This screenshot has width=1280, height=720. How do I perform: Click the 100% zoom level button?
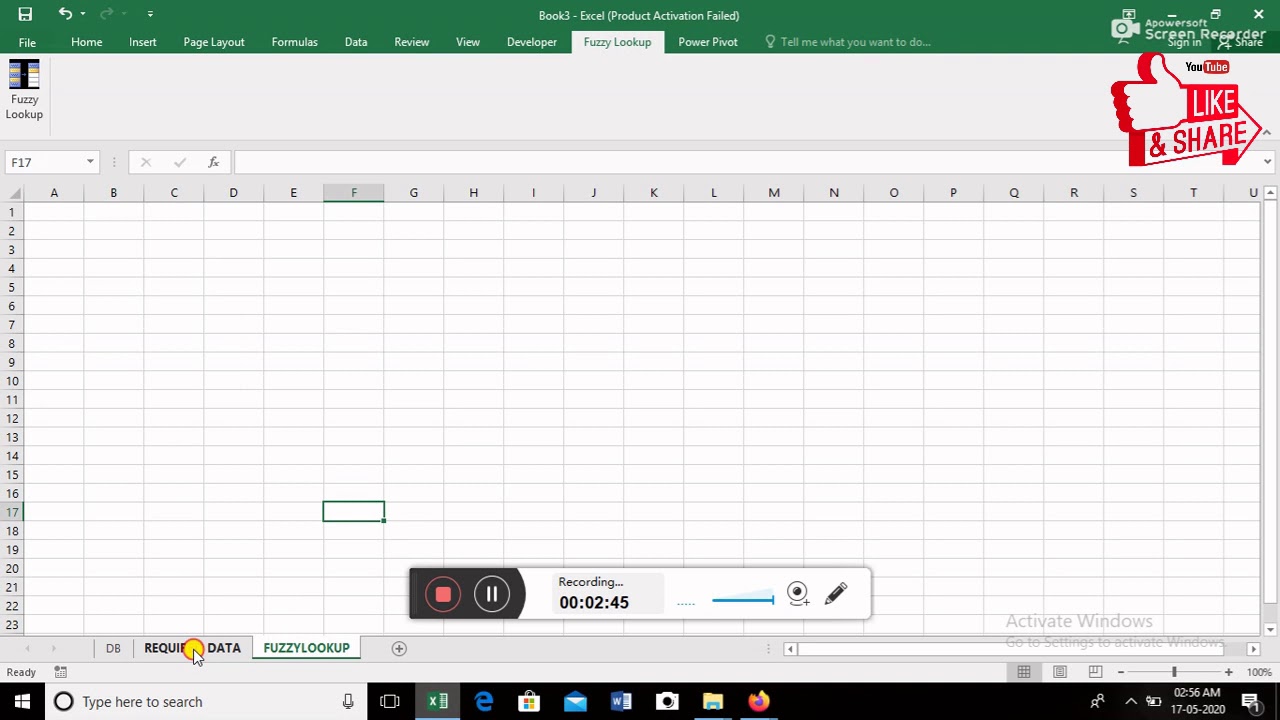point(1258,672)
